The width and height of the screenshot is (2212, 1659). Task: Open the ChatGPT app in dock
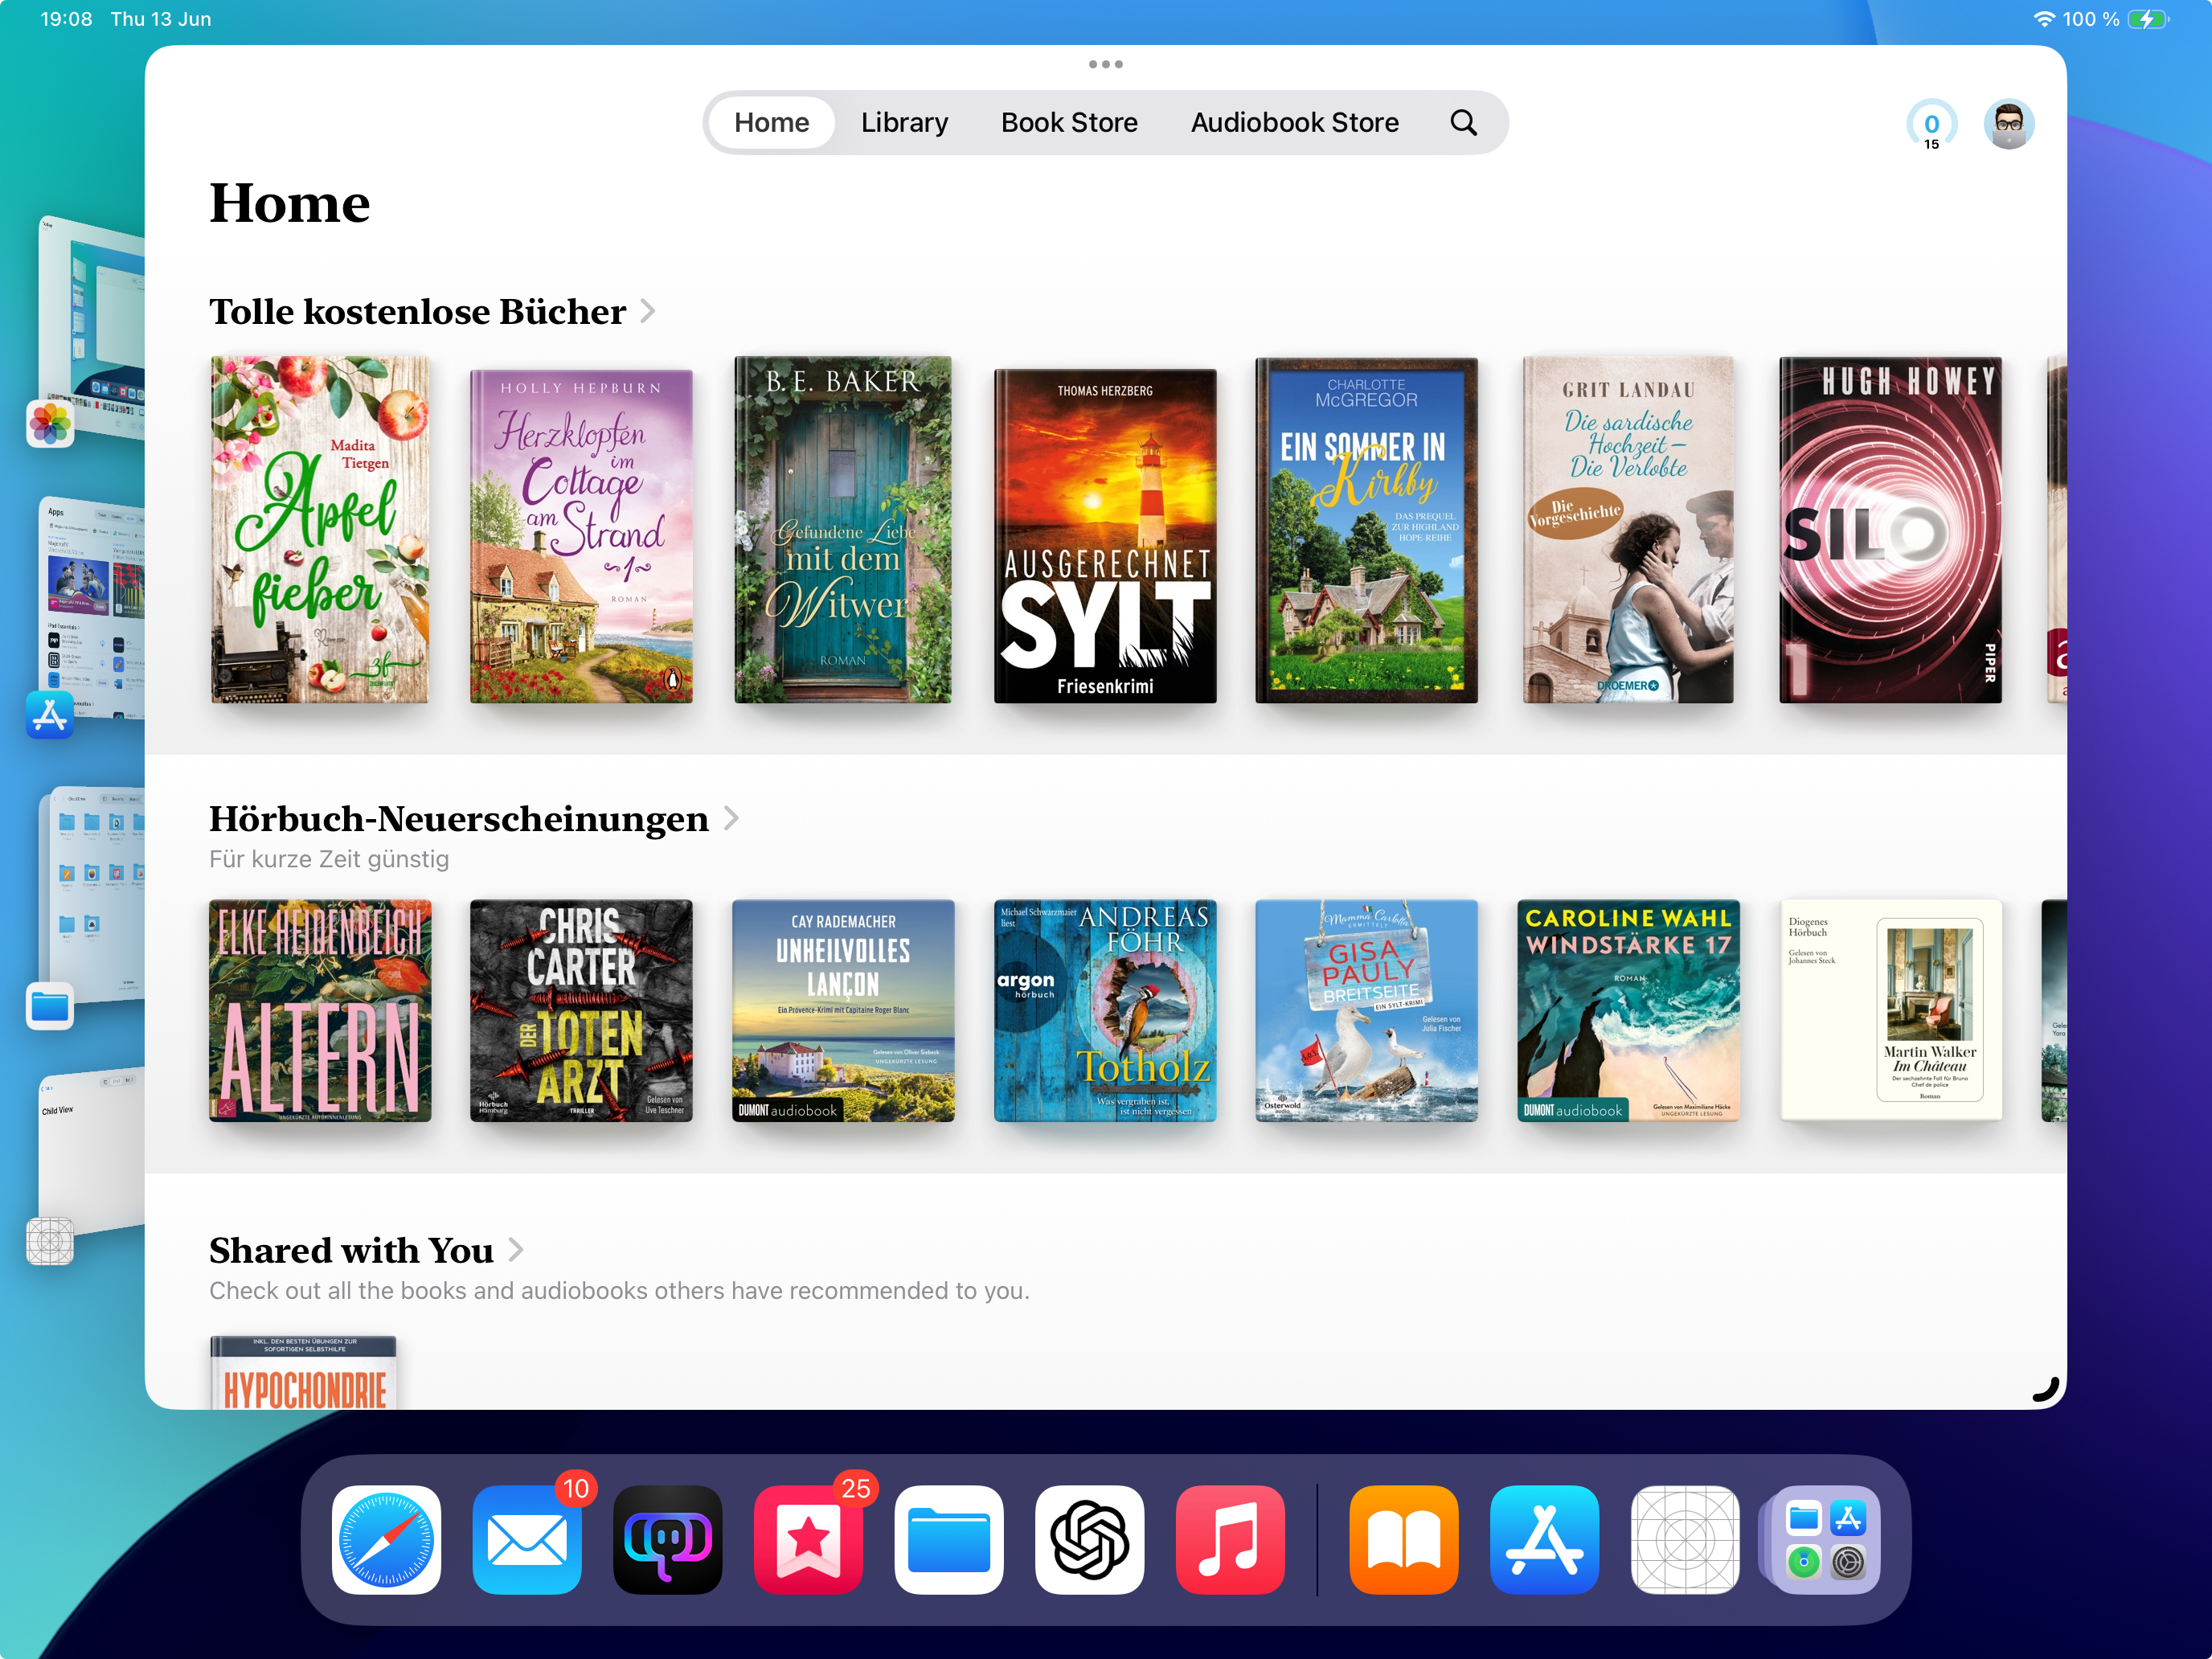tap(1089, 1539)
